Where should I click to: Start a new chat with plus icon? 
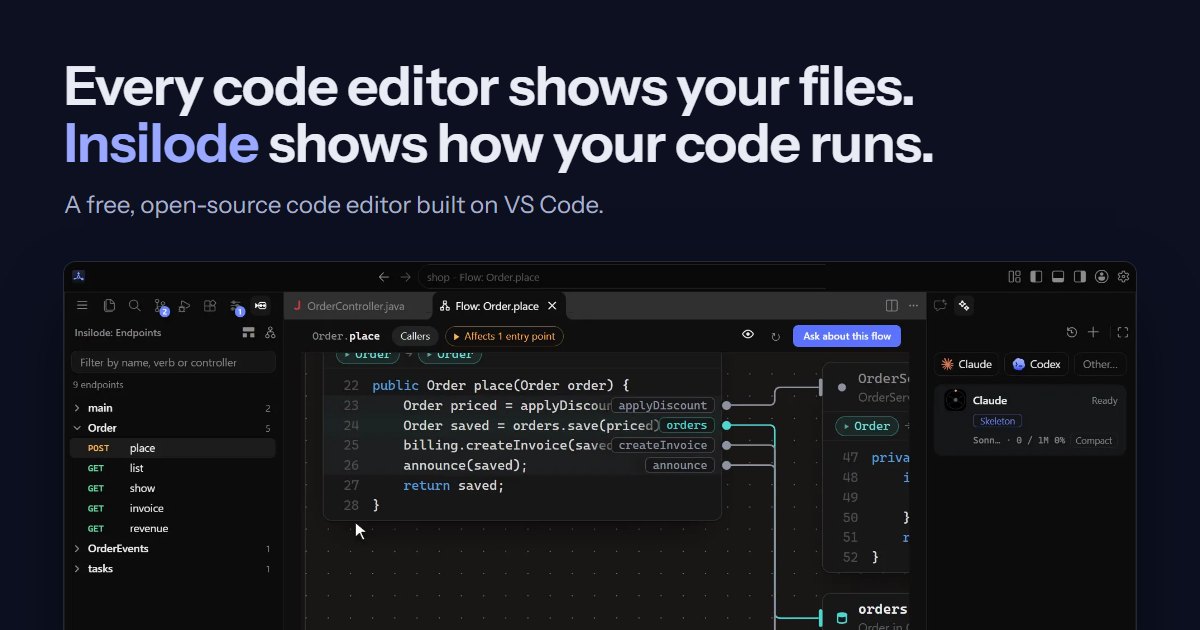point(1093,332)
